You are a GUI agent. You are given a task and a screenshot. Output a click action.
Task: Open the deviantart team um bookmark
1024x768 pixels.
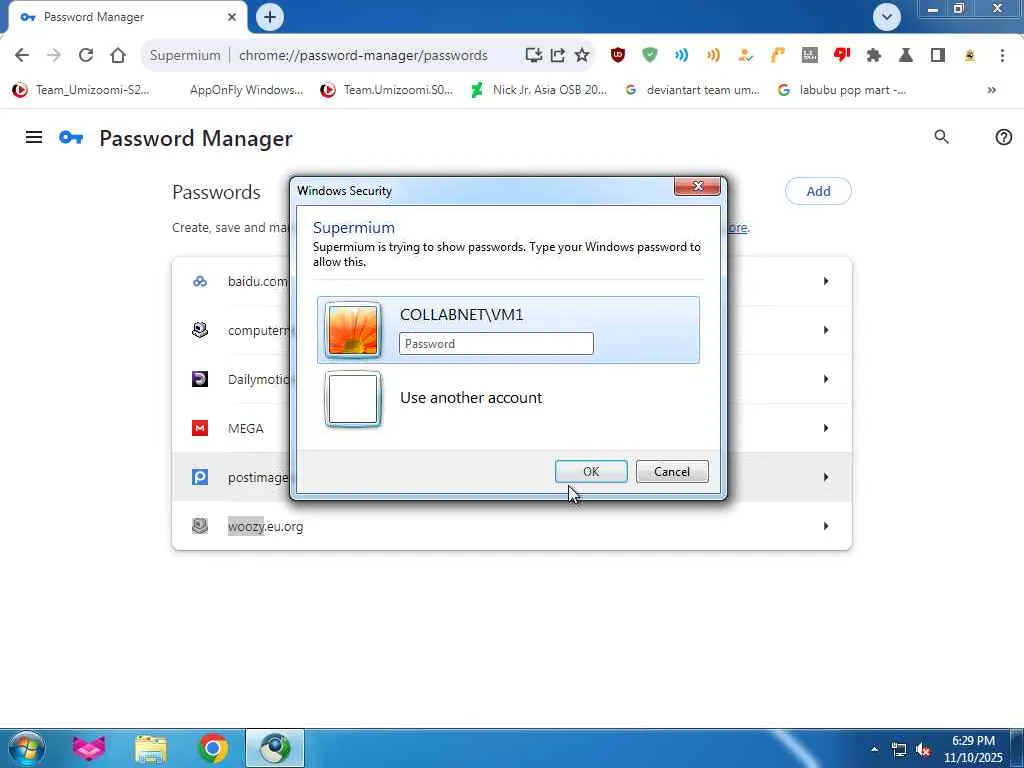click(x=693, y=90)
